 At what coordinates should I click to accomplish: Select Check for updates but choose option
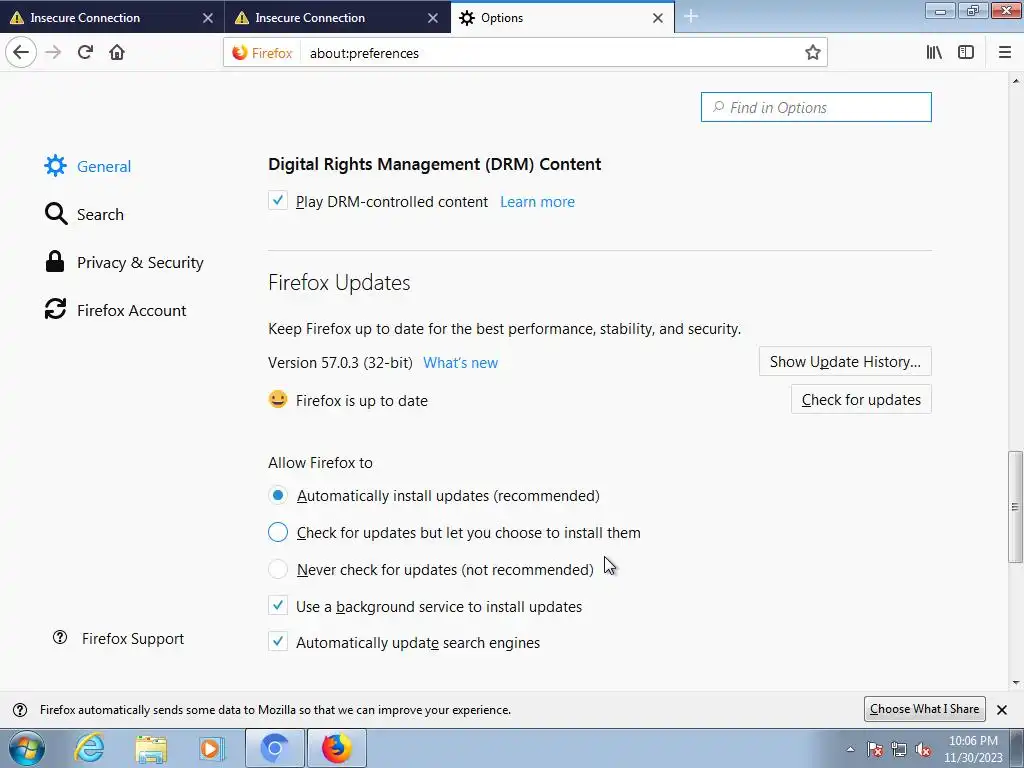(278, 532)
